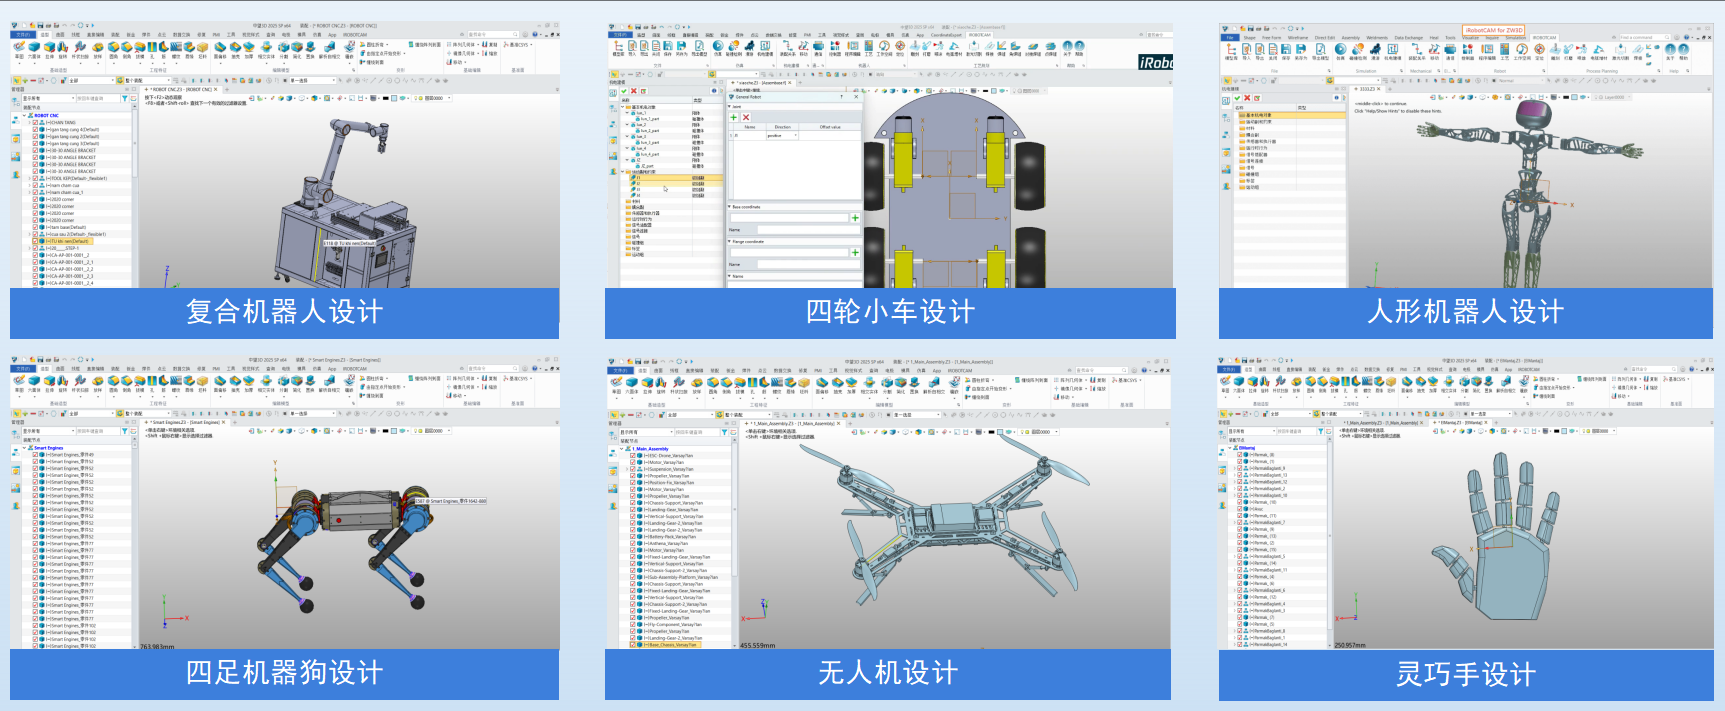Click green plus beside Range coordinate field

tap(855, 252)
